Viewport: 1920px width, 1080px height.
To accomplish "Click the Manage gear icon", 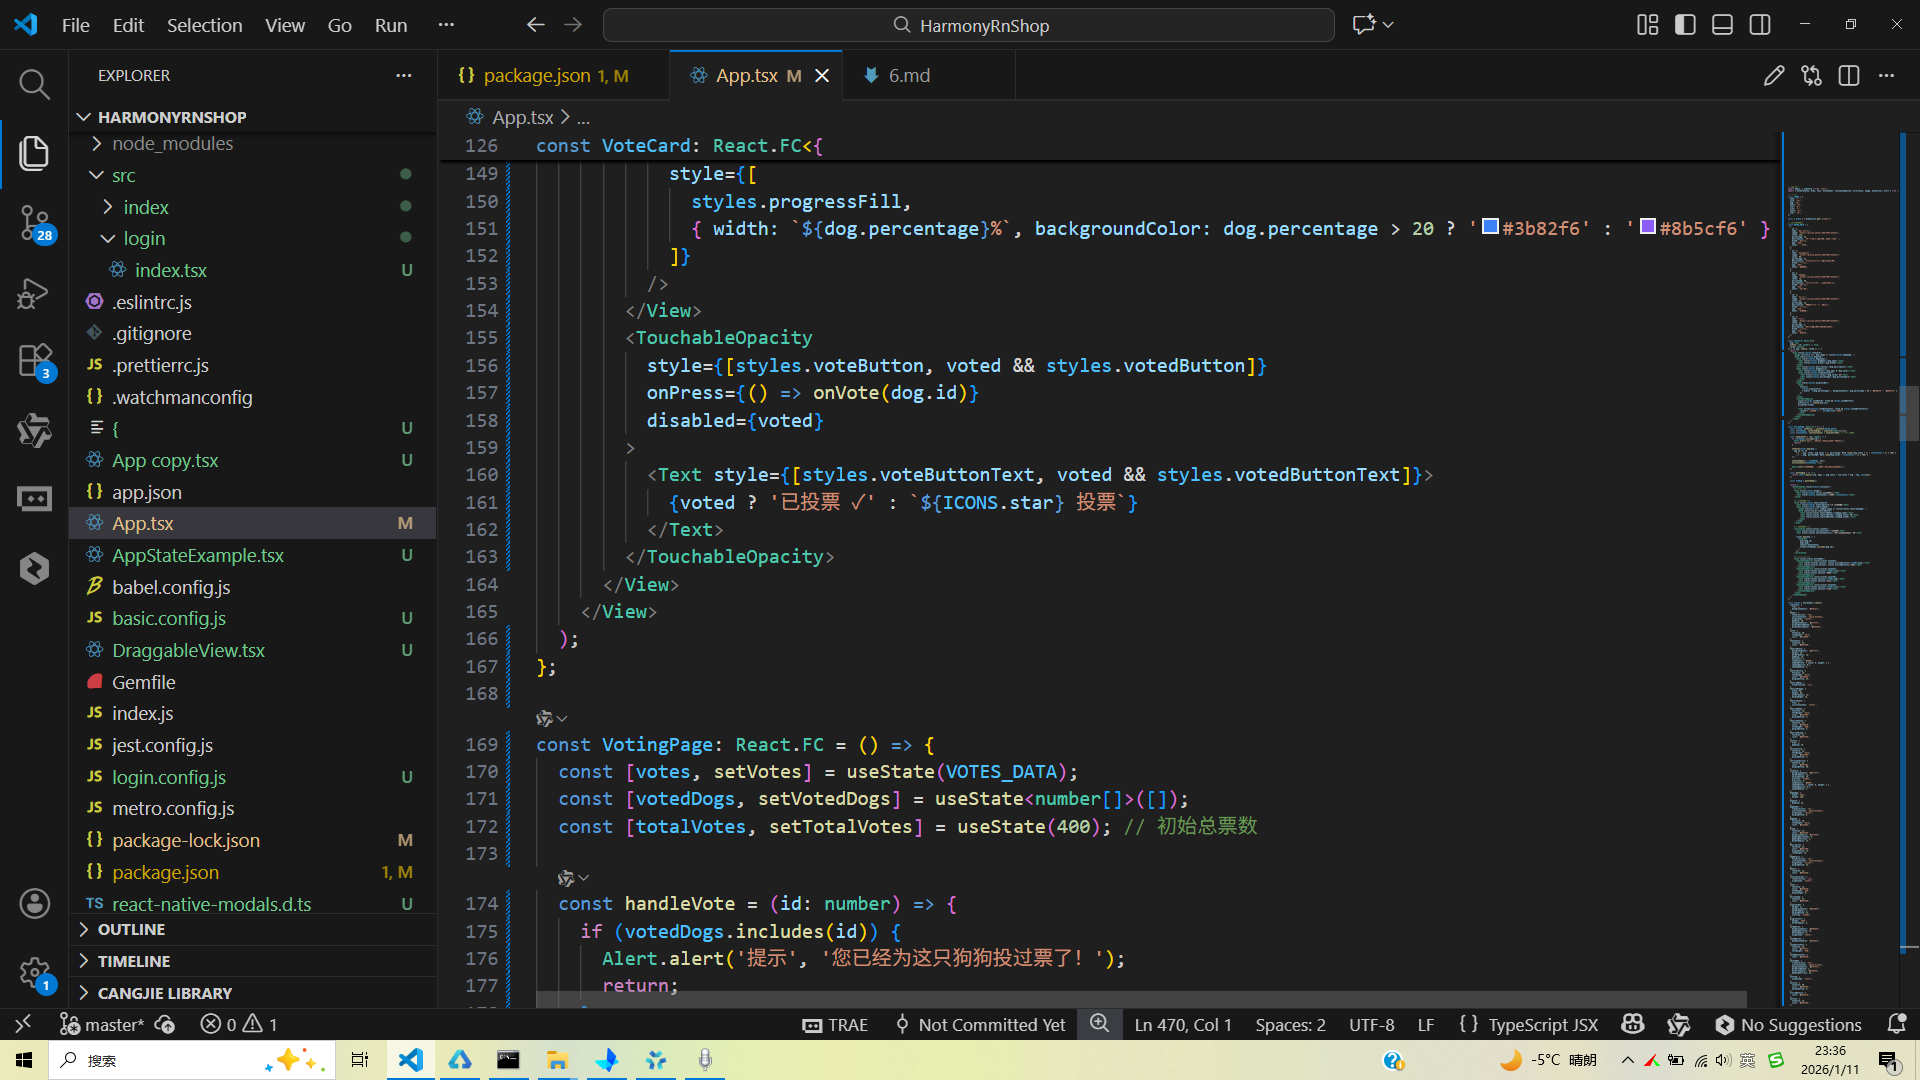I will (34, 972).
